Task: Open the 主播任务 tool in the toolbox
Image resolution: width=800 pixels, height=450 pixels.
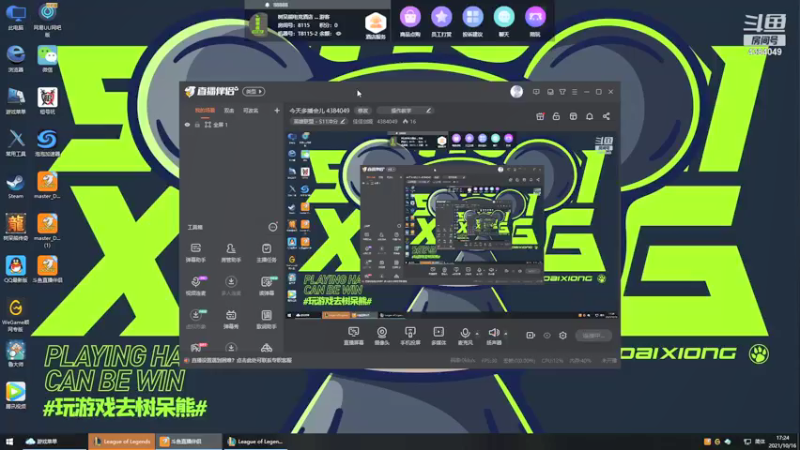Action: click(x=266, y=253)
